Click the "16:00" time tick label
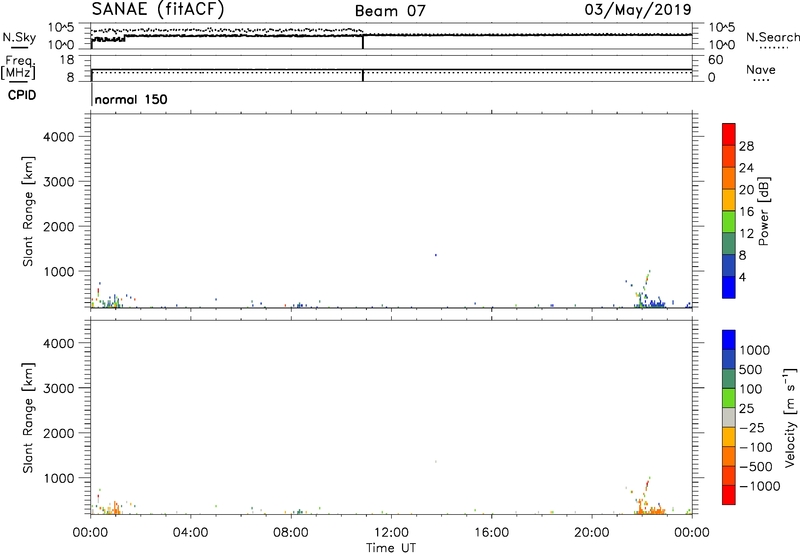Image resolution: width=800 pixels, height=554 pixels. pyautogui.click(x=491, y=533)
